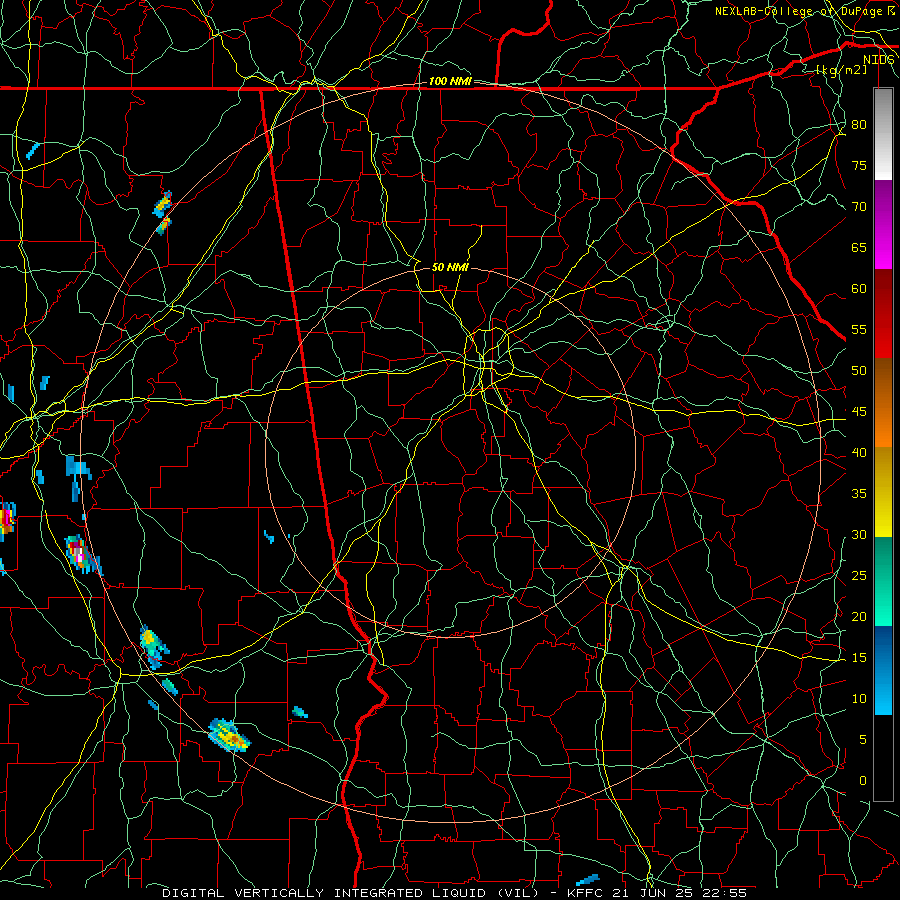Click the NIDS label above the scale
Viewport: 900px width, 900px height.
pyautogui.click(x=879, y=60)
